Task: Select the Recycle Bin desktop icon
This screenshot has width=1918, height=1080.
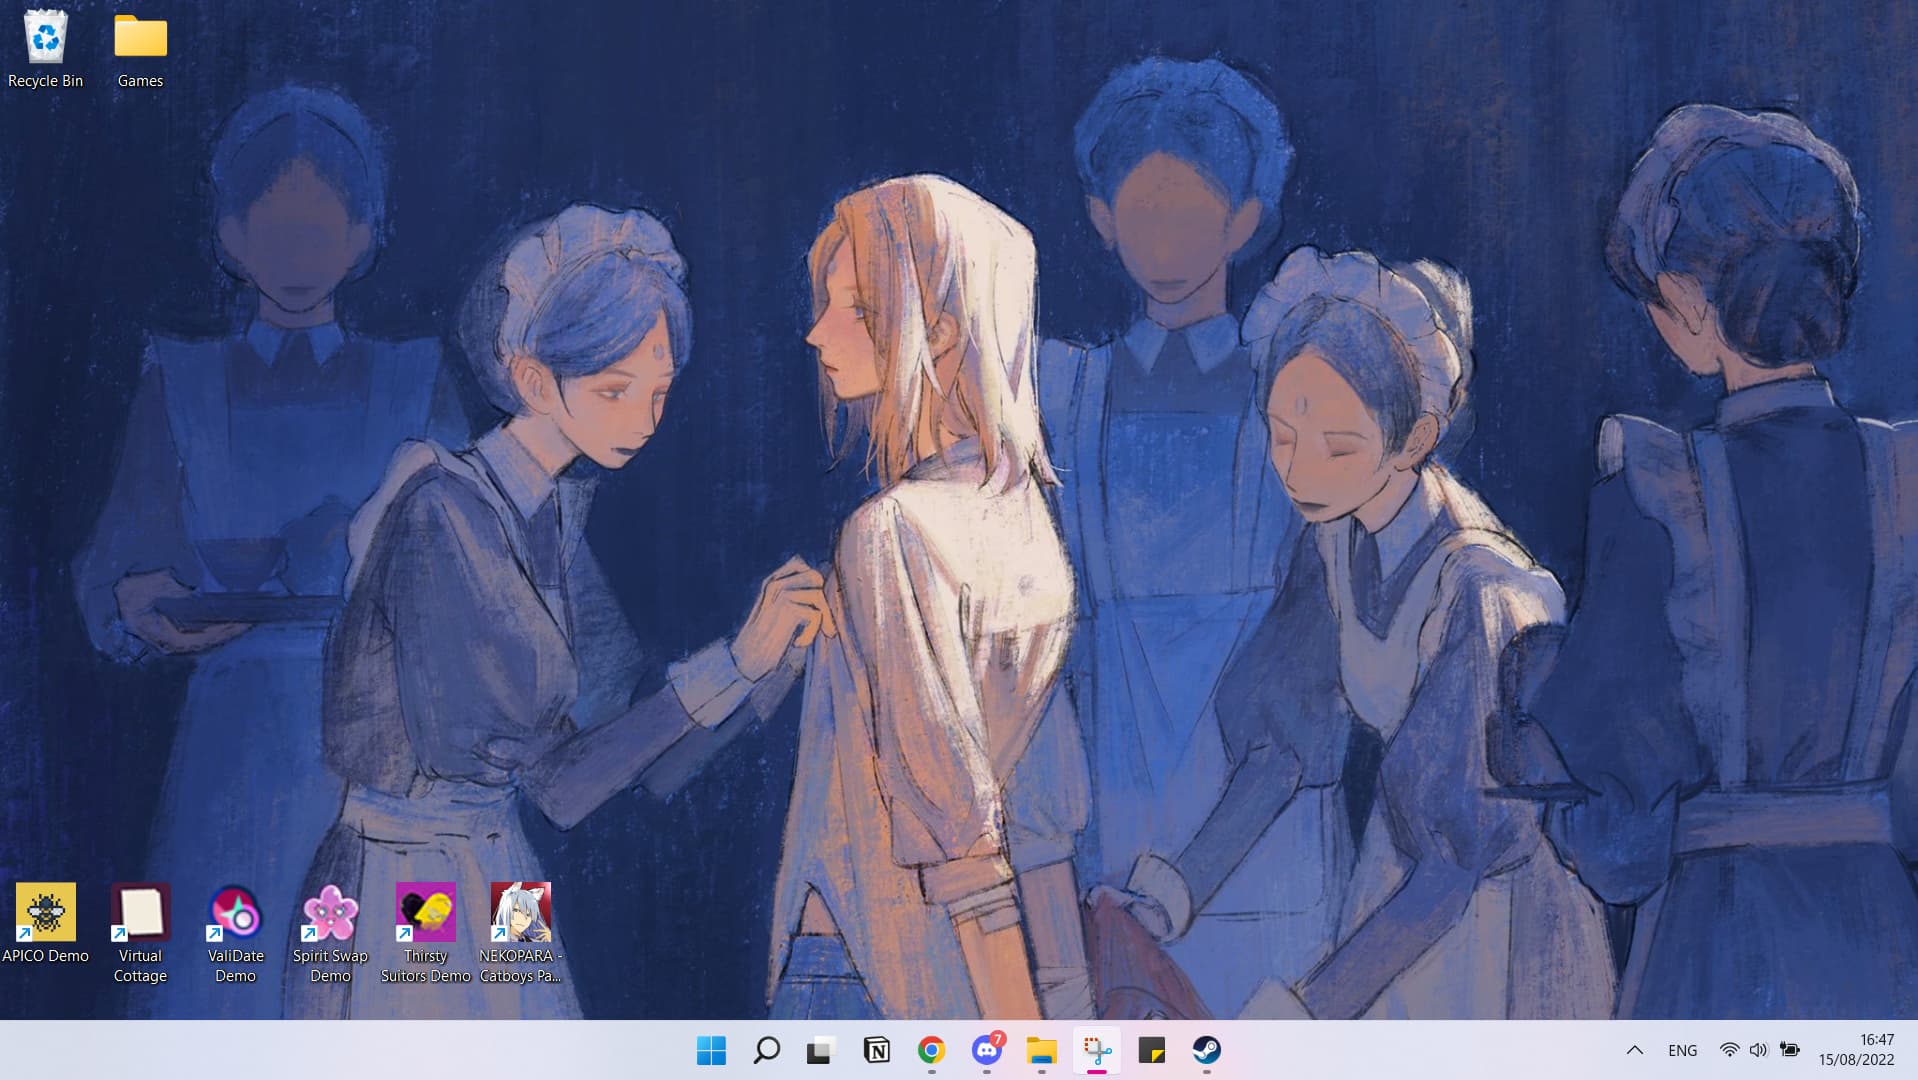Action: tap(45, 50)
